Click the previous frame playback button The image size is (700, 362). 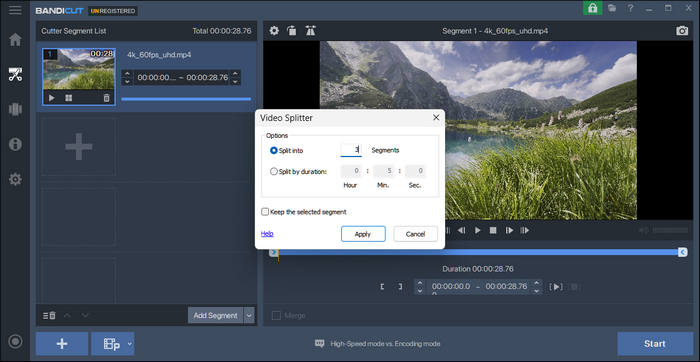click(462, 230)
